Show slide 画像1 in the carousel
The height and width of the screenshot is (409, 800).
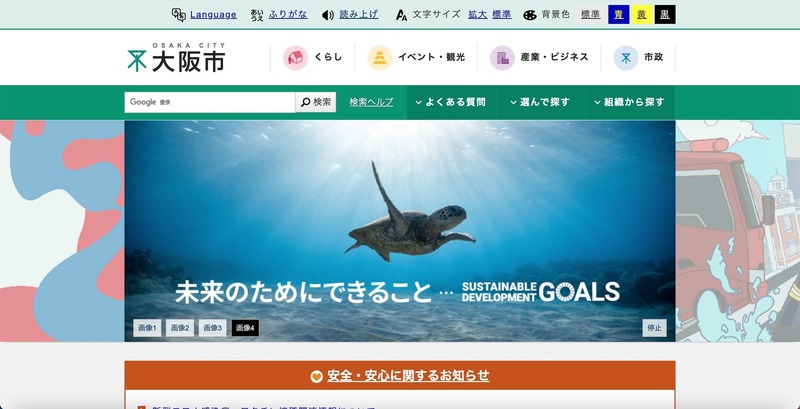click(147, 328)
